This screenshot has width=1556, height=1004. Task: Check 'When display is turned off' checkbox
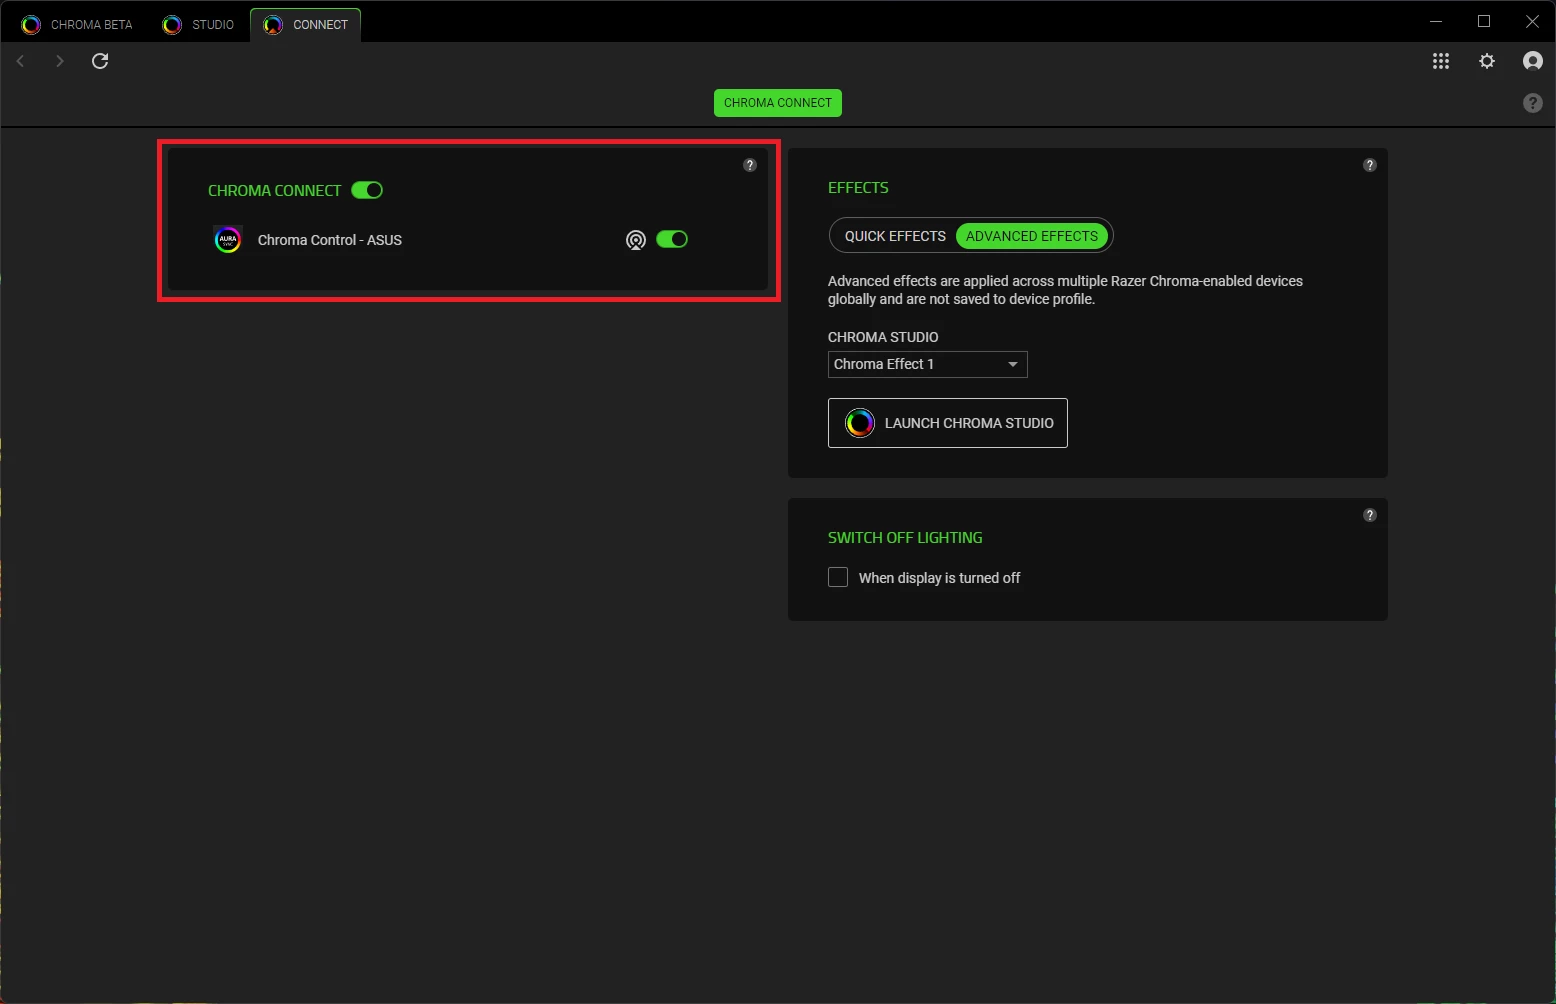(x=838, y=577)
